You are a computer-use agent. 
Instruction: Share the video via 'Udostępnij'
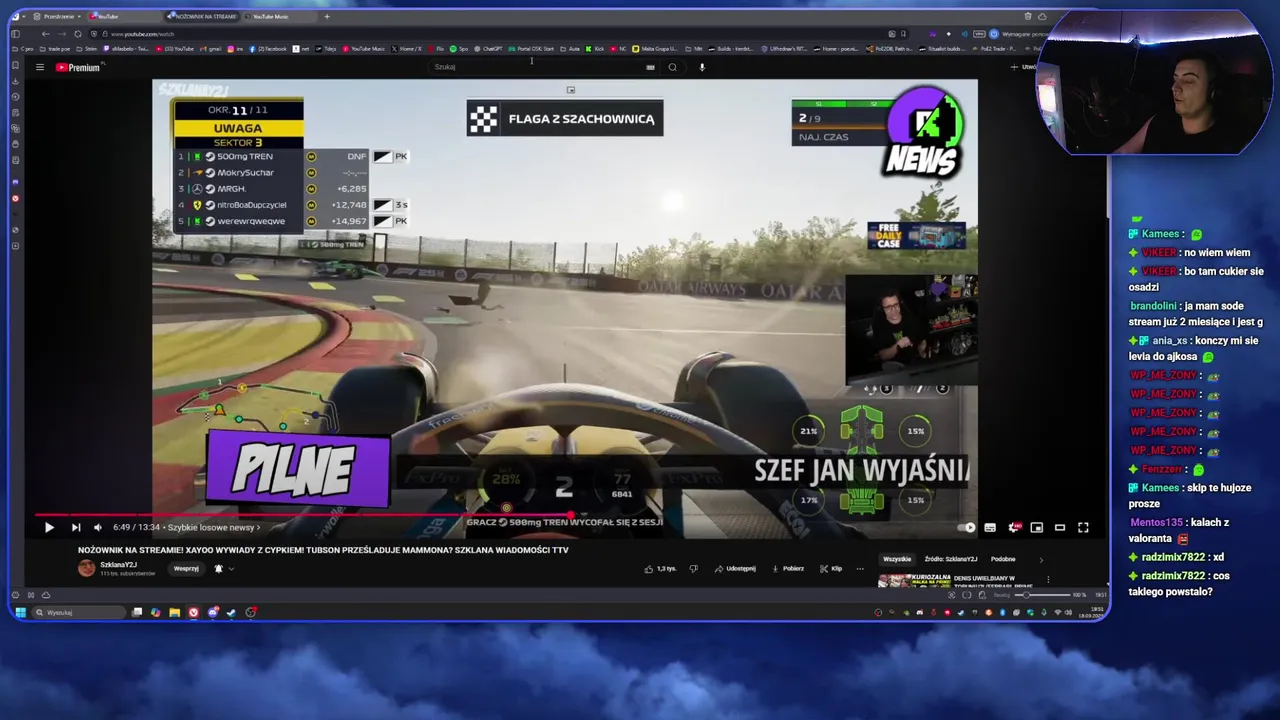coord(735,568)
